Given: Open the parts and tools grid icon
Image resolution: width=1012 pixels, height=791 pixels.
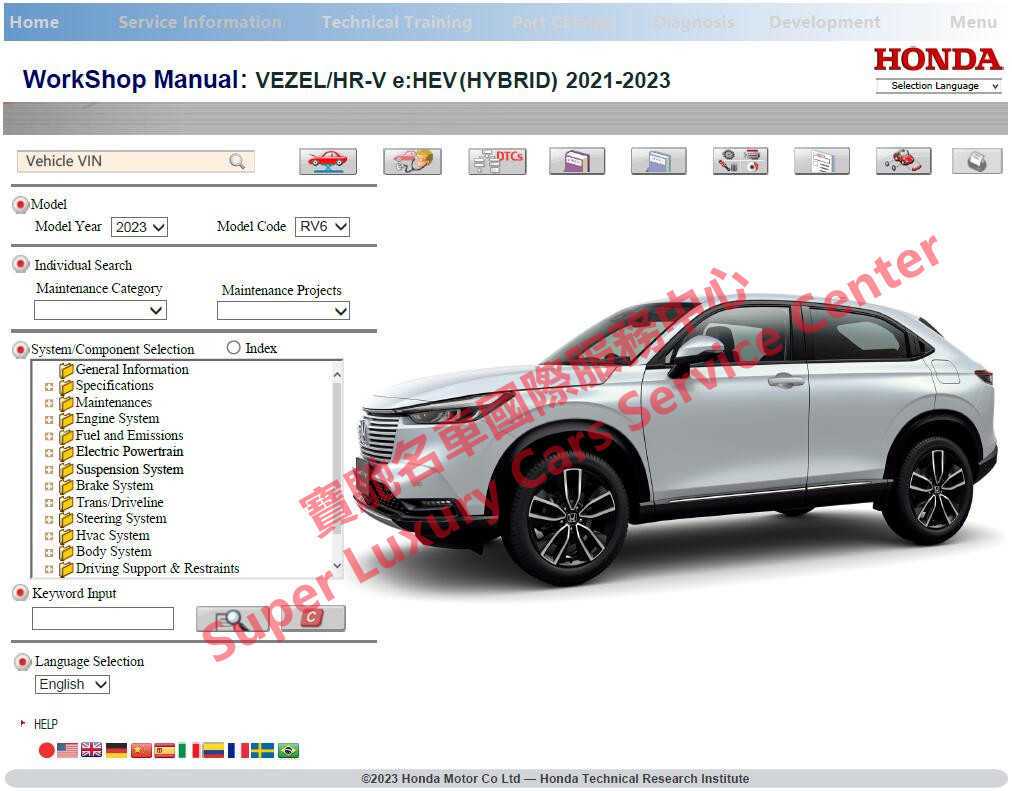Looking at the screenshot, I should (740, 161).
